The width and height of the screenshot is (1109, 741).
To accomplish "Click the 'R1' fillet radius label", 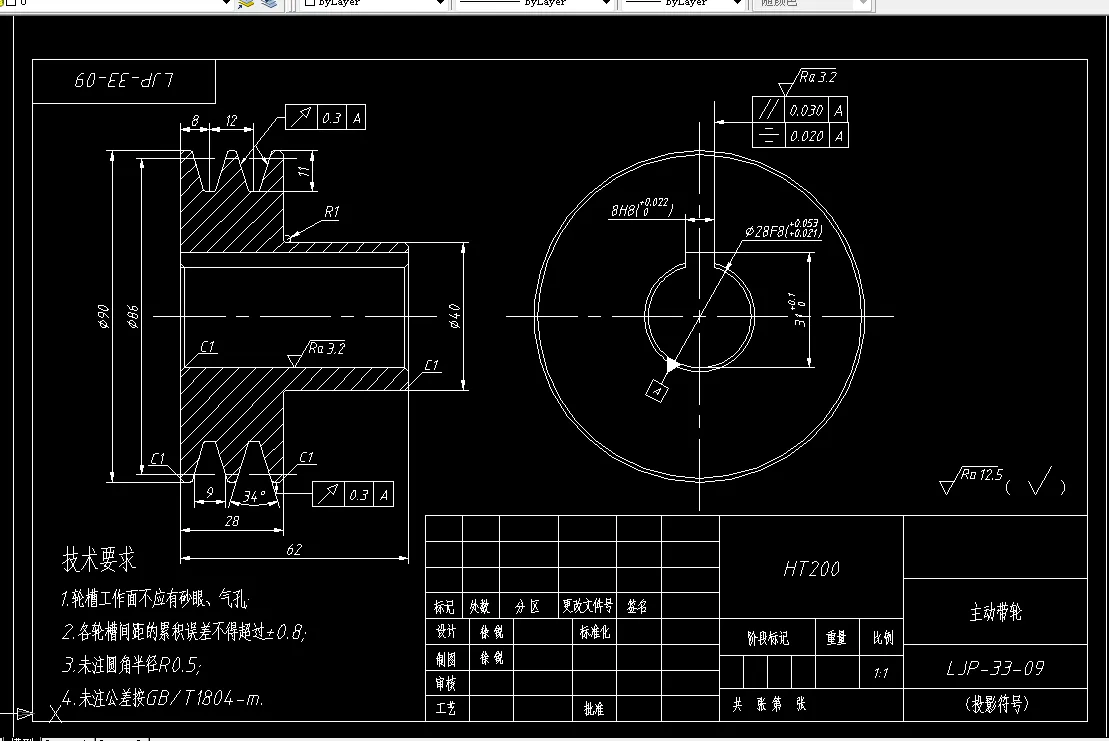I will click(x=332, y=211).
